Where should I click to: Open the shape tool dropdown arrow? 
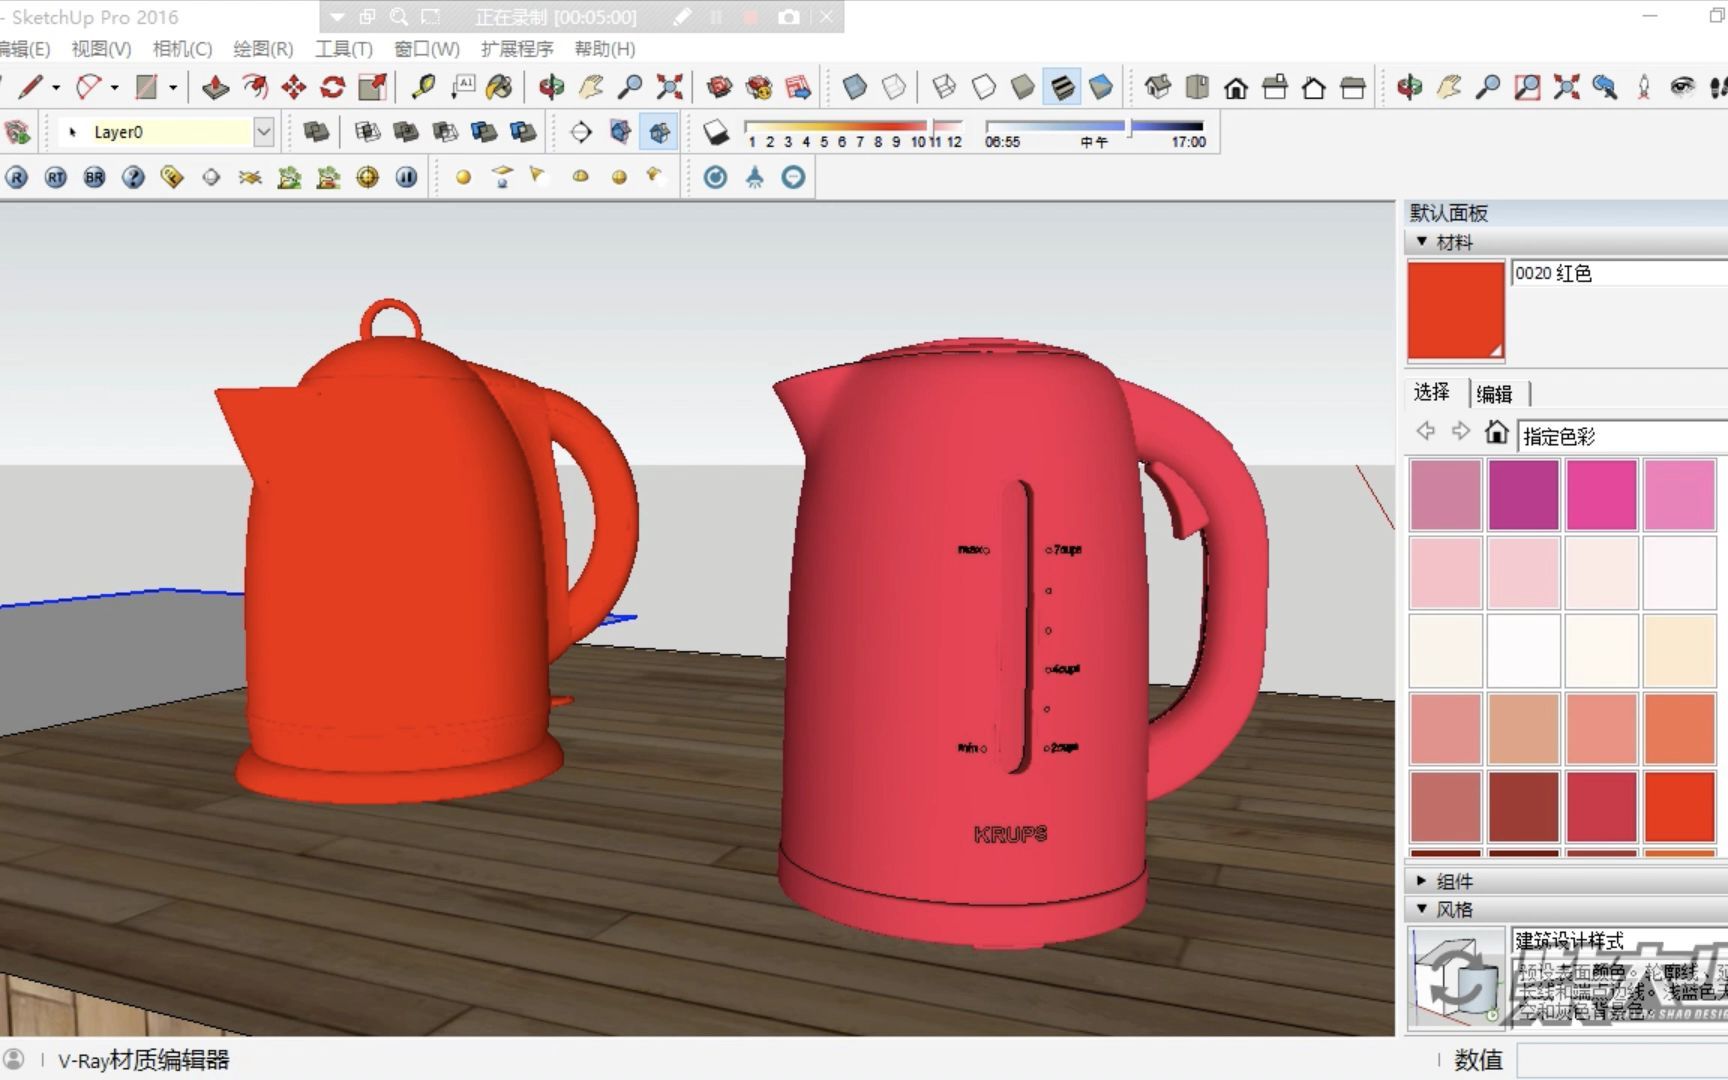point(173,88)
